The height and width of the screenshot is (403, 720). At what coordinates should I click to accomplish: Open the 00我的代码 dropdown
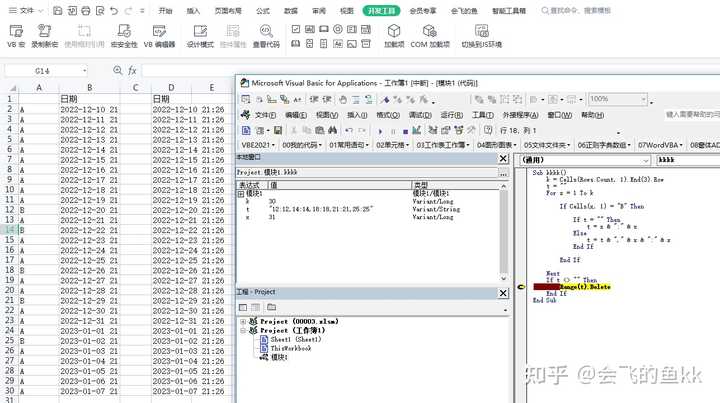[x=302, y=145]
